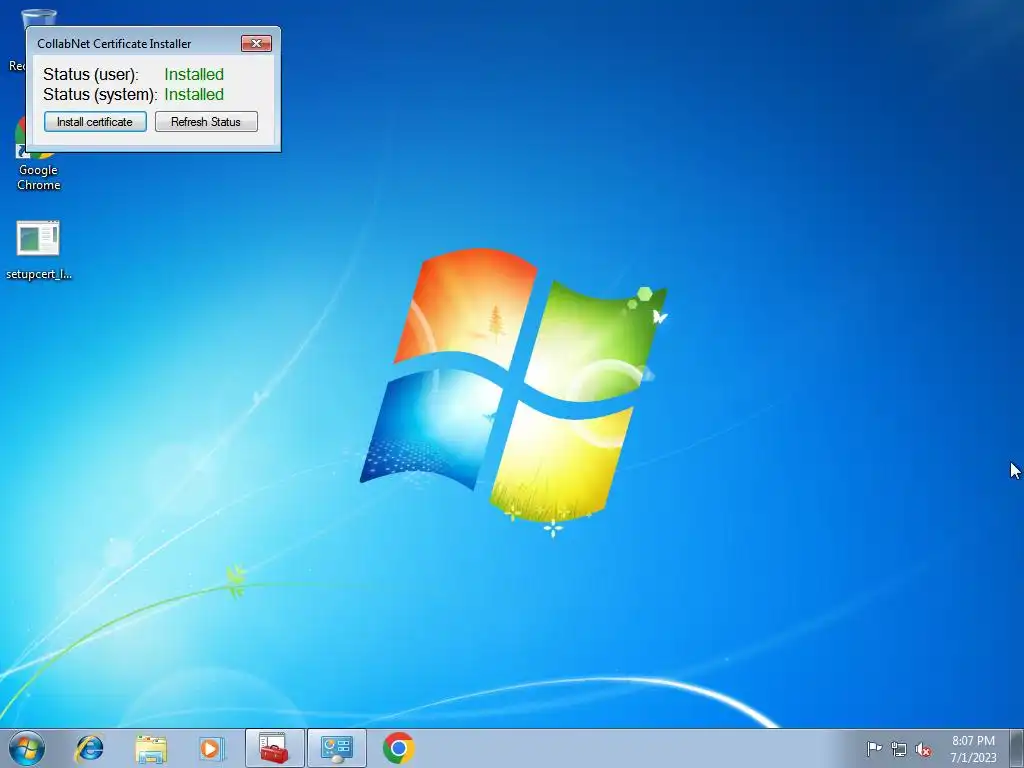Launch Internet Explorer from the taskbar
Screen dimensions: 1024x768
click(x=89, y=748)
